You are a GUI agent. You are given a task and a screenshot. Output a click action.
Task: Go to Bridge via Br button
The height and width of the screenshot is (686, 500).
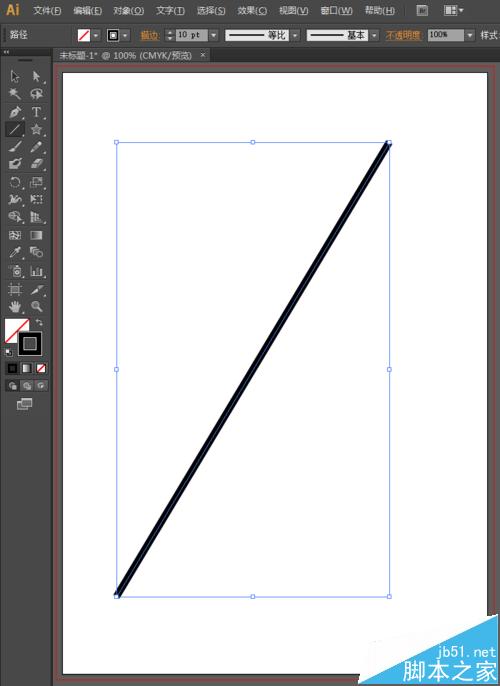tap(422, 10)
